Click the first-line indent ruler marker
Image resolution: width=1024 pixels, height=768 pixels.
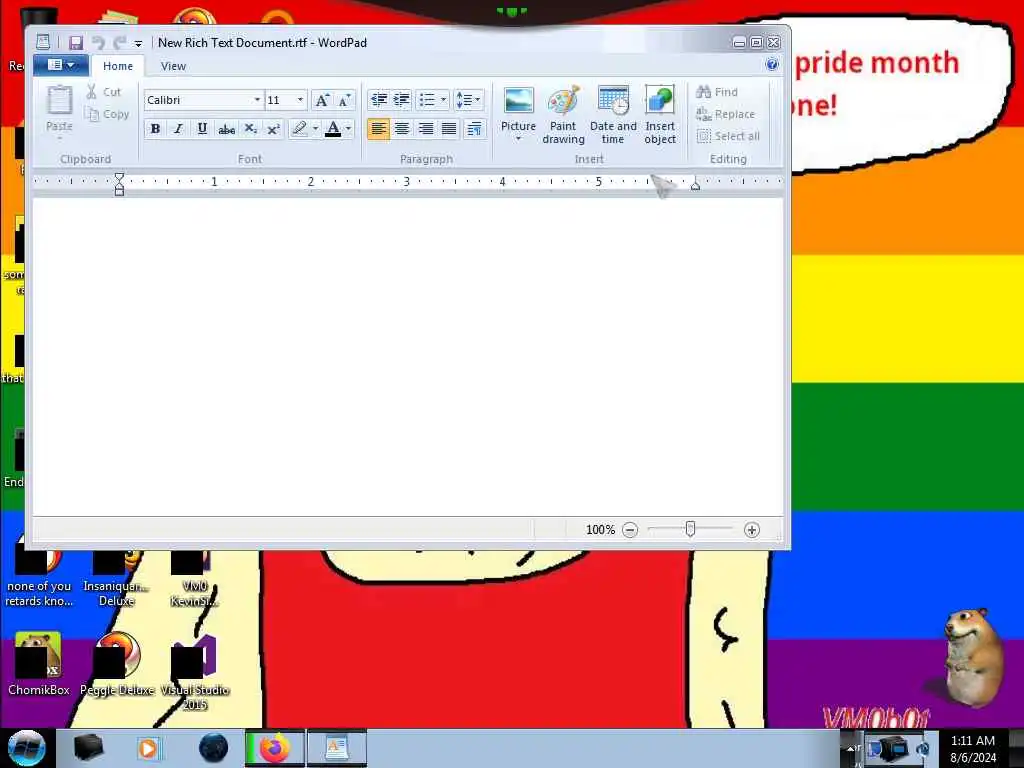coord(119,178)
